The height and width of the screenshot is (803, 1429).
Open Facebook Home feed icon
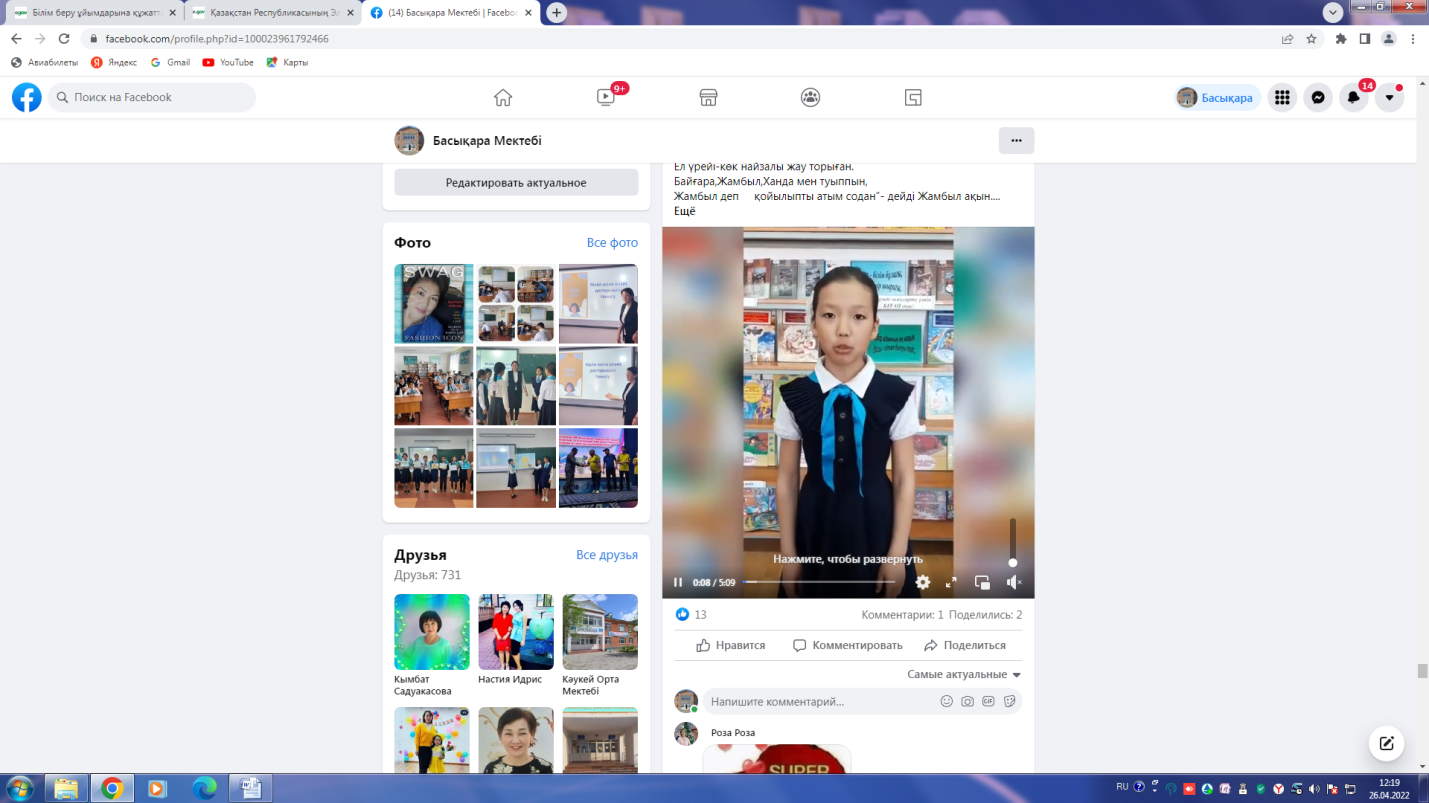tap(503, 97)
